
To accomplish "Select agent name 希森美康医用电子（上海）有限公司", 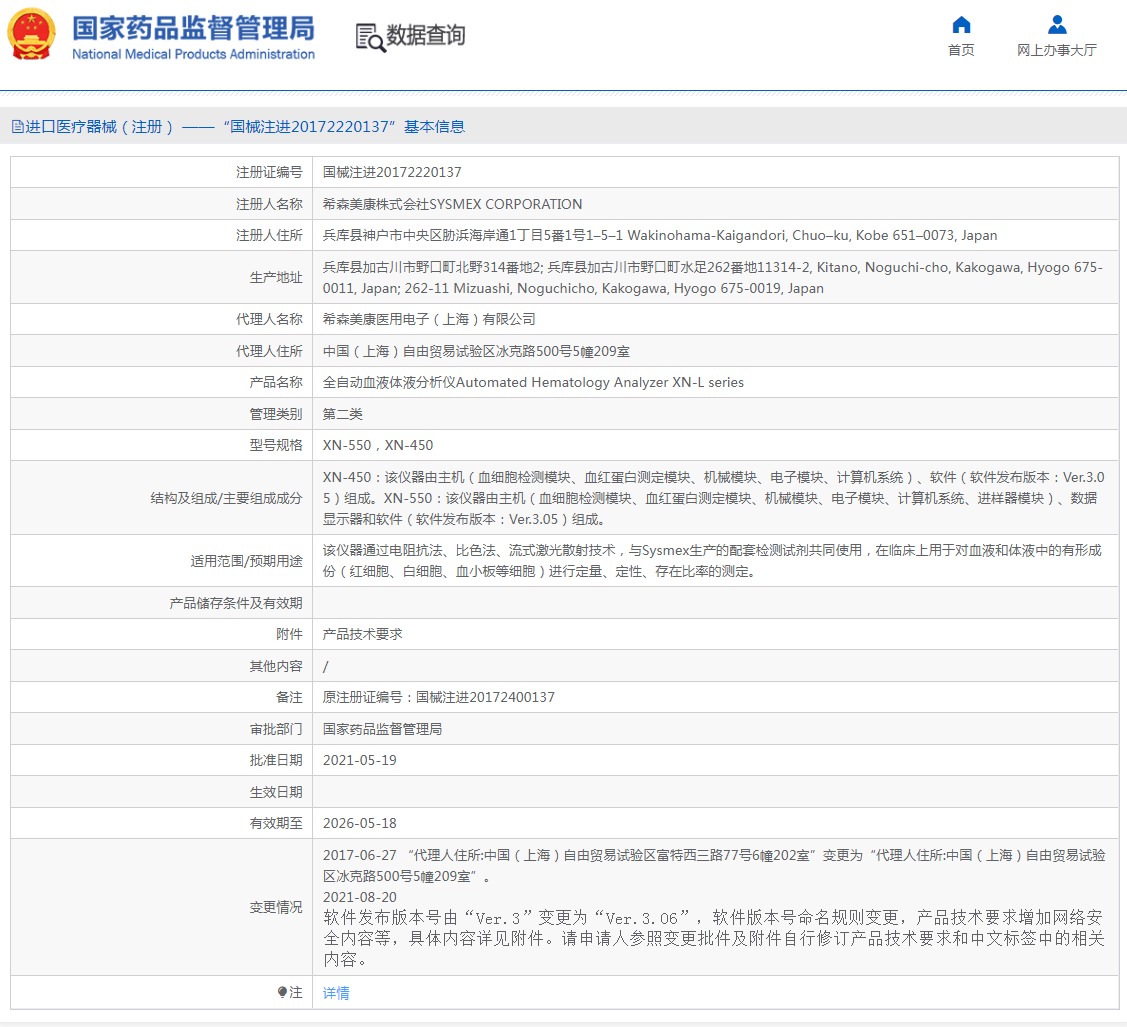I will point(428,319).
